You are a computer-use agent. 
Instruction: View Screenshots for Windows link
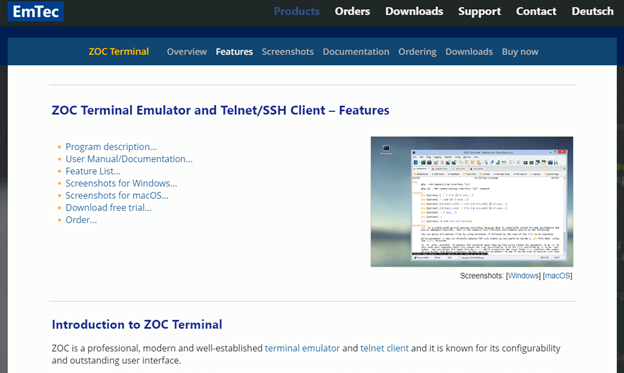pyautogui.click(x=121, y=184)
